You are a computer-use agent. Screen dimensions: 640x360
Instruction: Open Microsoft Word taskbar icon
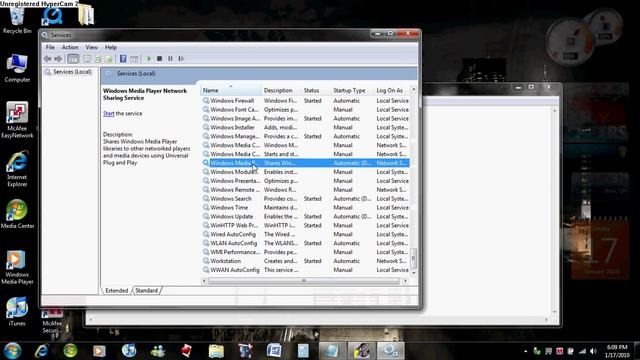274,351
